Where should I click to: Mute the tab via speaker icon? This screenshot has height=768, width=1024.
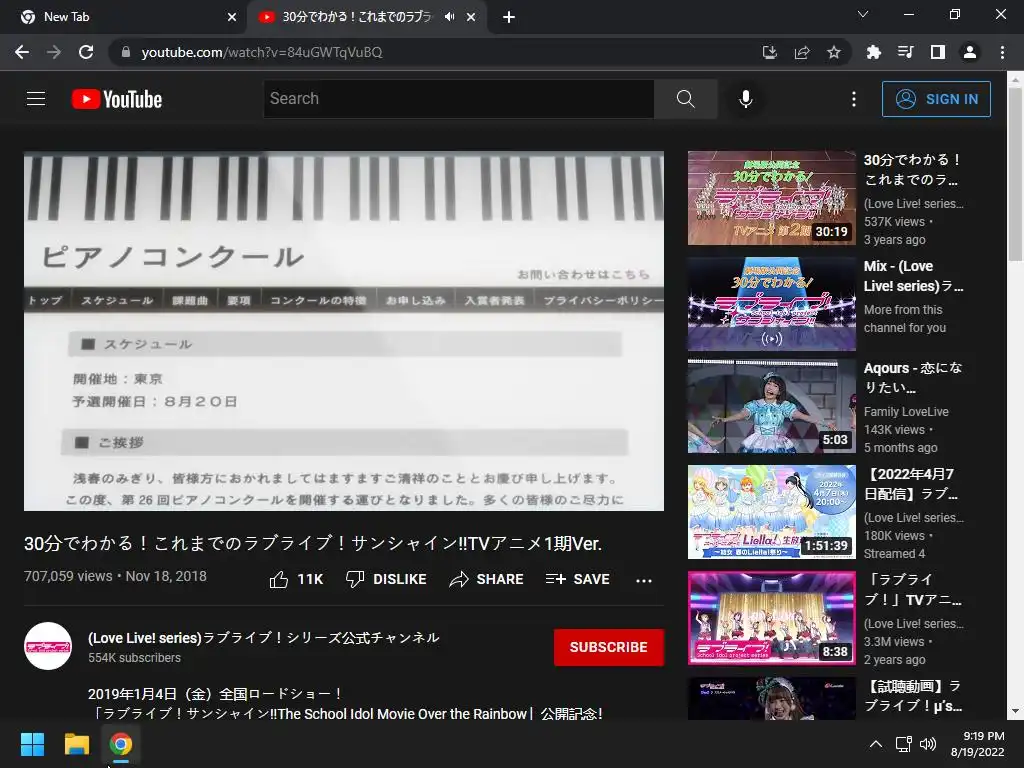pyautogui.click(x=449, y=17)
